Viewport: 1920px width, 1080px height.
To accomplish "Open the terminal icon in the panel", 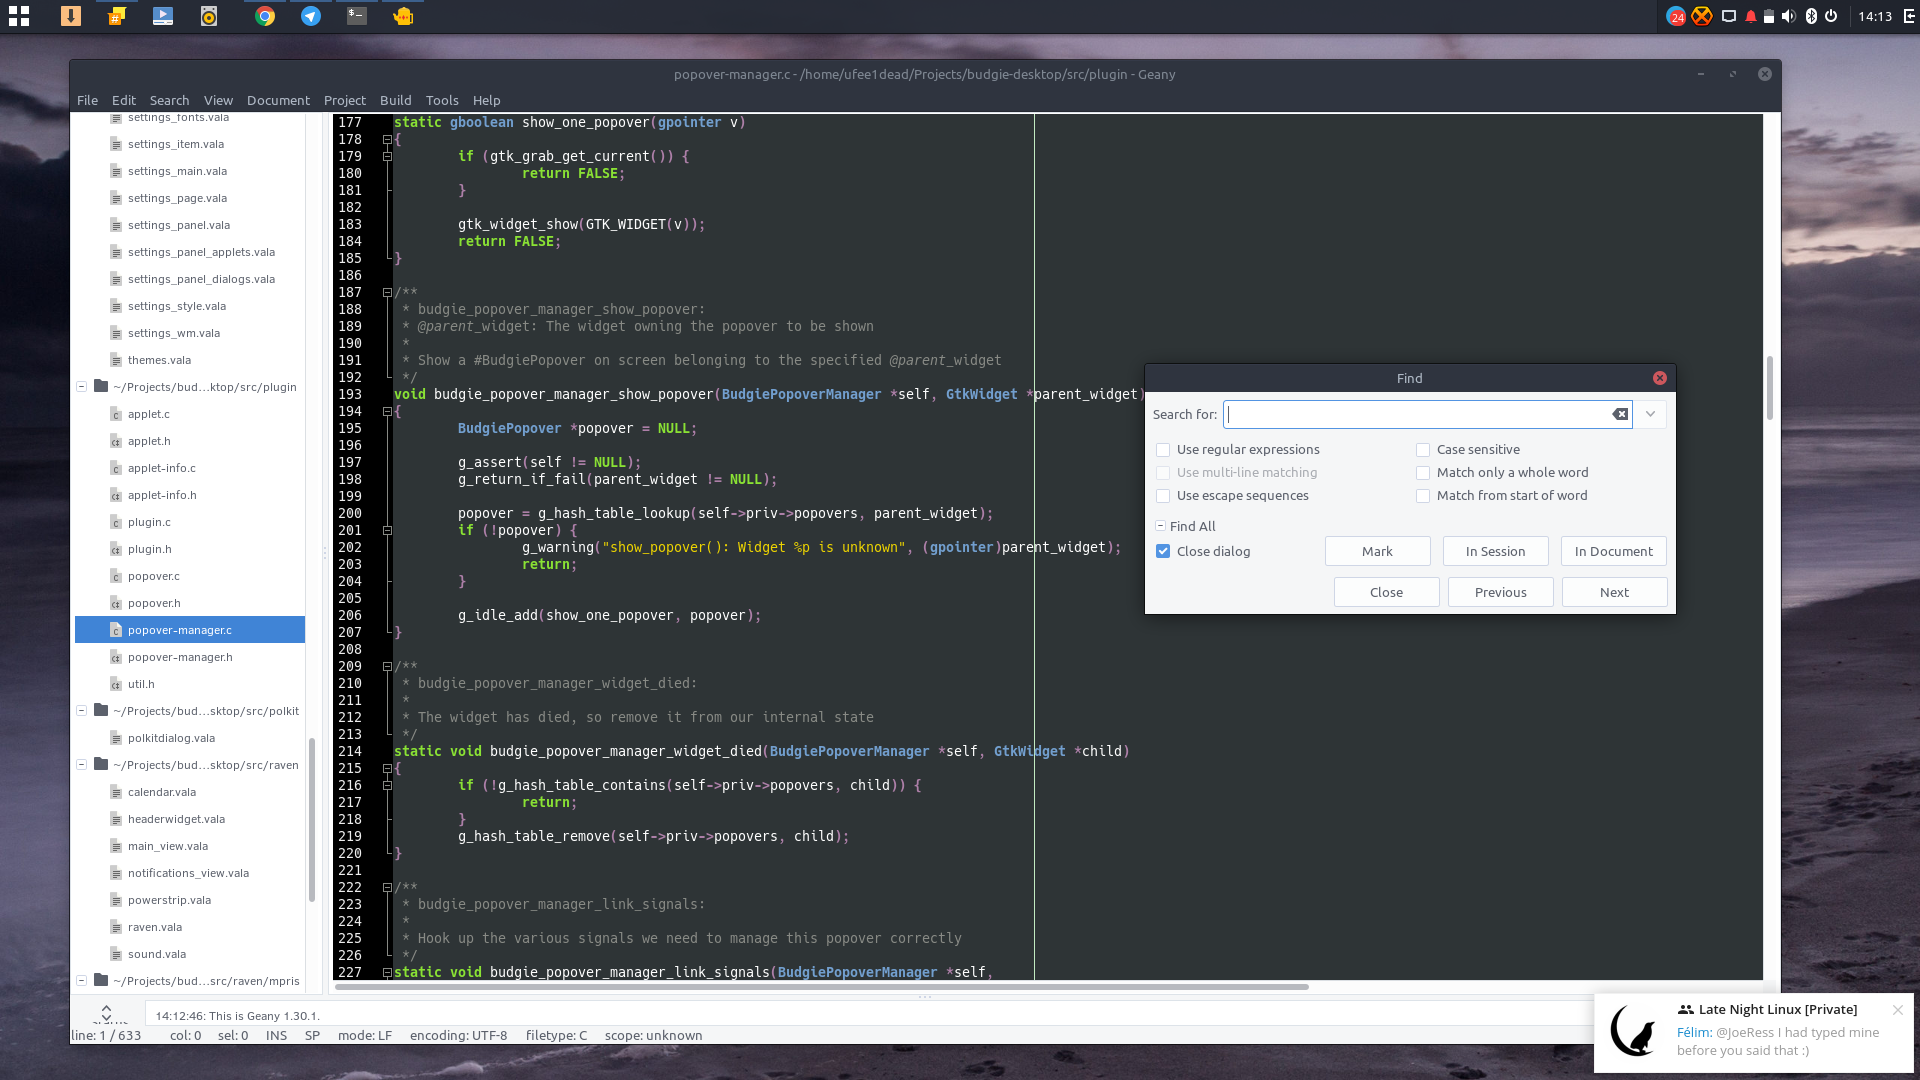I will click(357, 16).
